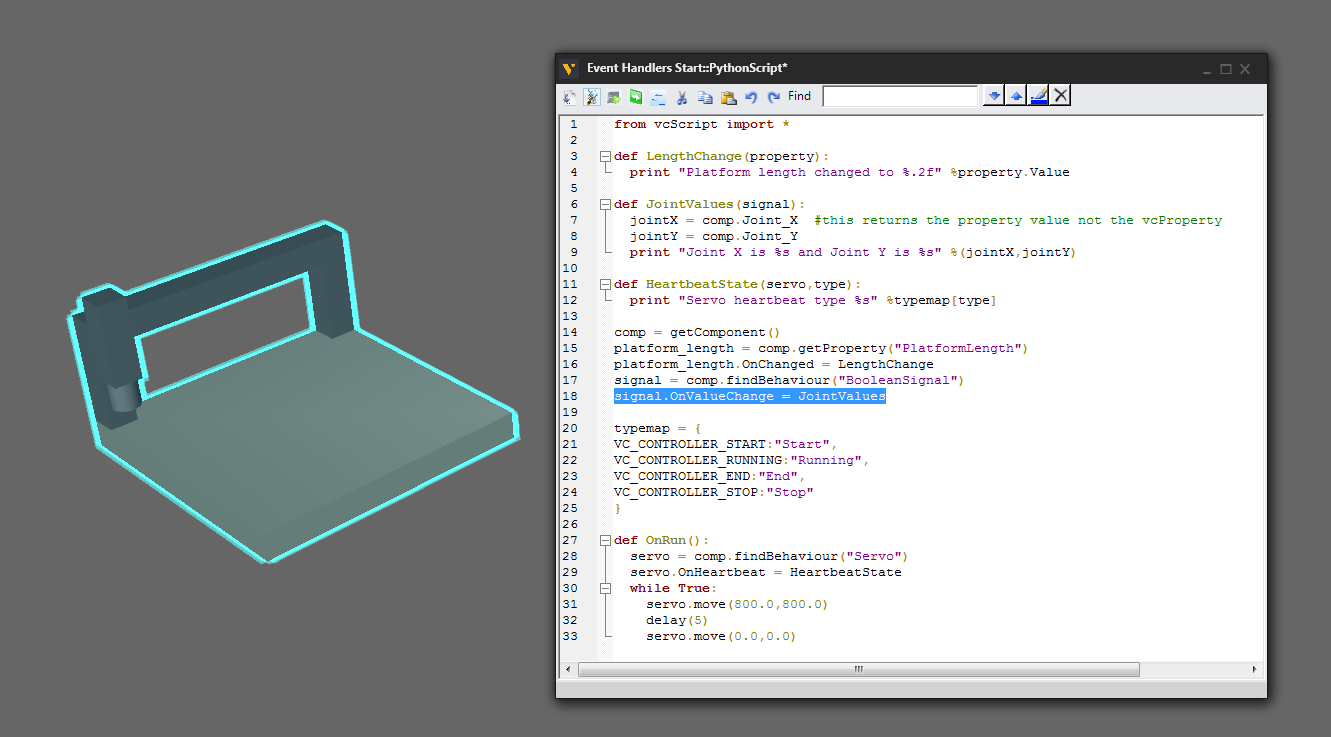Click the line "comp = getComponent()"
This screenshot has width=1331, height=737.
coord(696,332)
